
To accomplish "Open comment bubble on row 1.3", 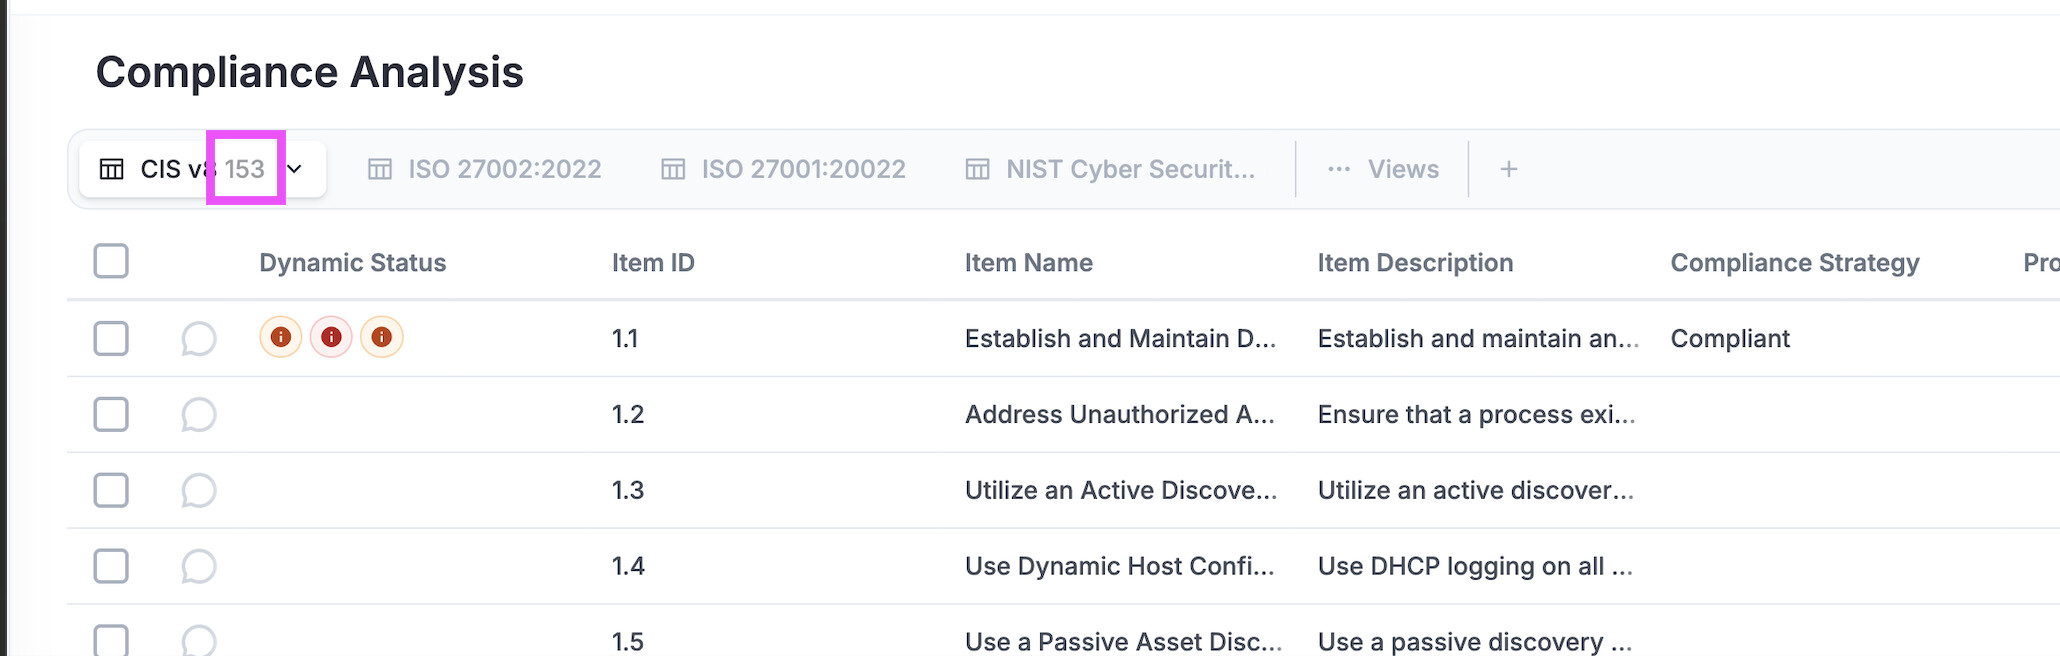I will pyautogui.click(x=198, y=490).
